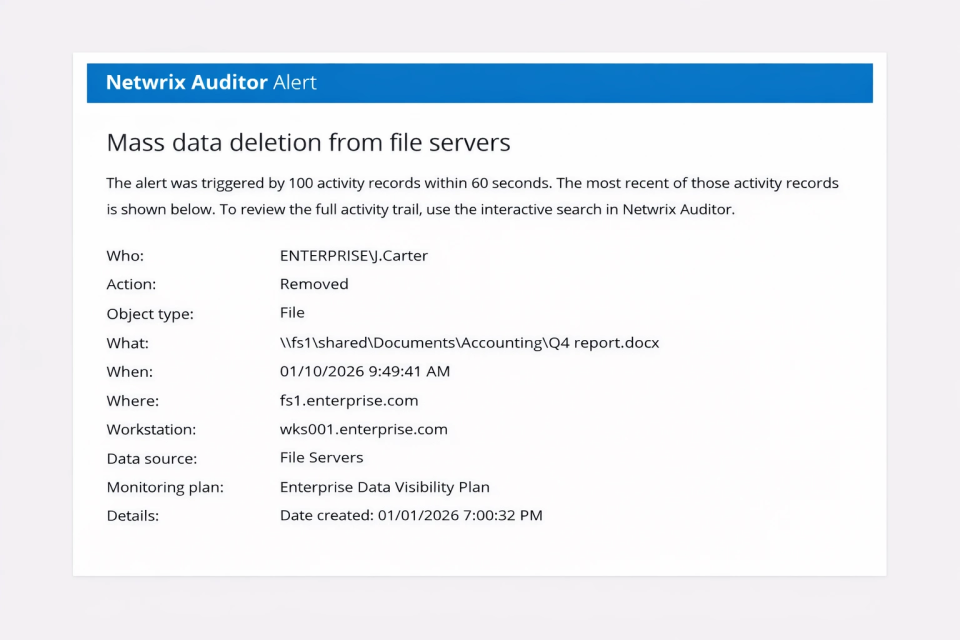Click the Details value 'Date created: 01/01/2026 7:00:32 PM'
The image size is (960, 640).
(411, 515)
